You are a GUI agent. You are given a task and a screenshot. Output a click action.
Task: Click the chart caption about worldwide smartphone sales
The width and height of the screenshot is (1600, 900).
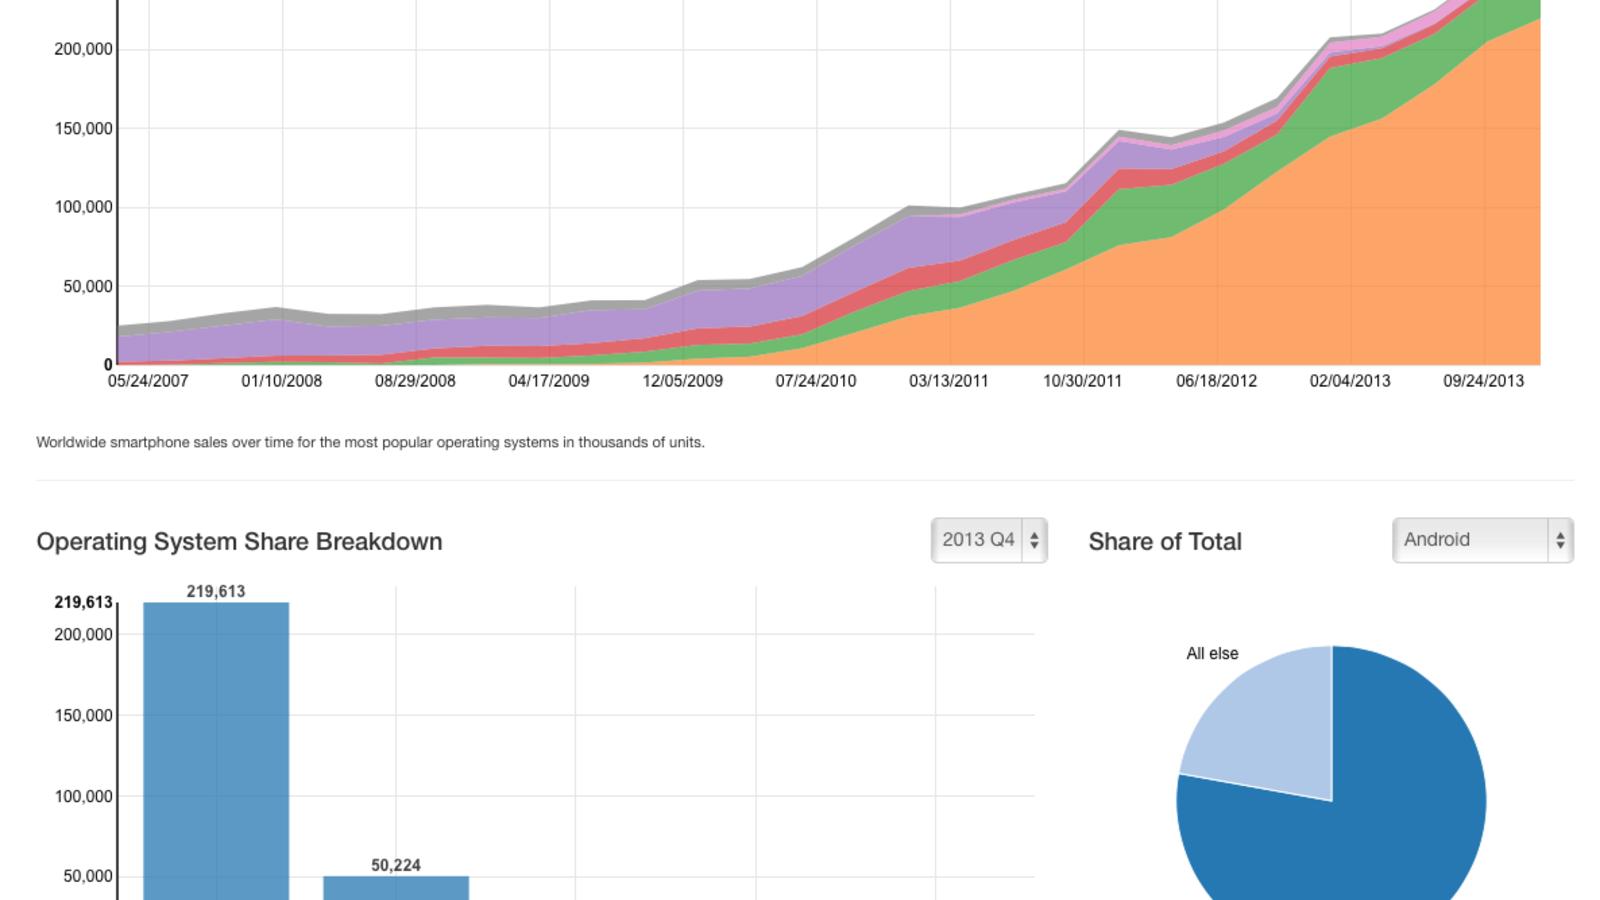370,442
